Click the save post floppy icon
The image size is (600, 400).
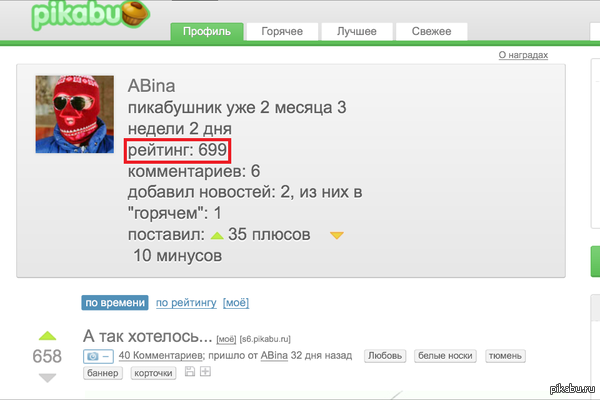tap(189, 373)
